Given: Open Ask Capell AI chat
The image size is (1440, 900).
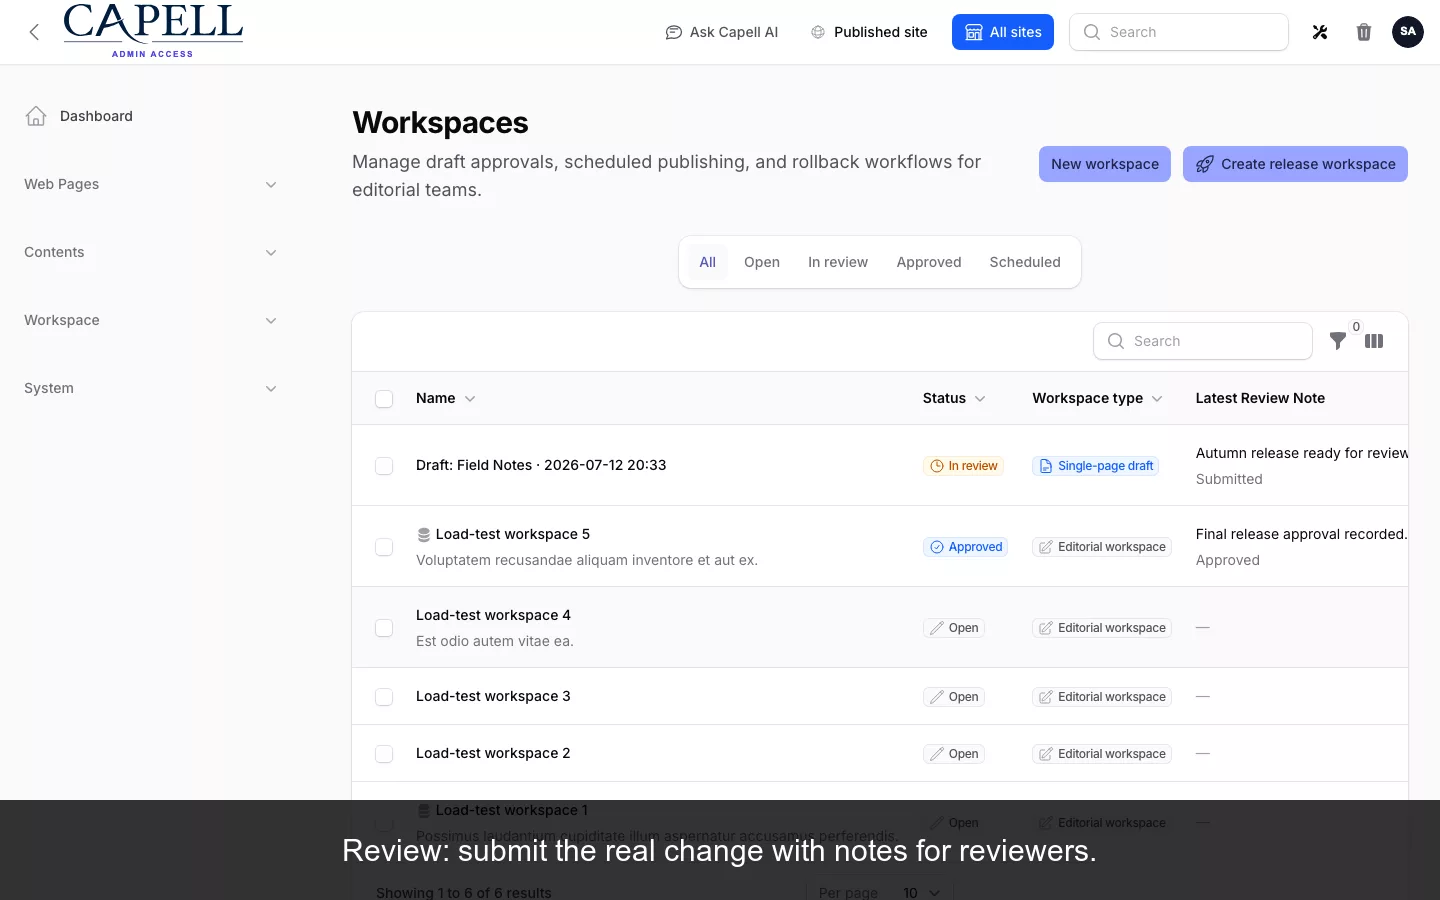Looking at the screenshot, I should [721, 32].
